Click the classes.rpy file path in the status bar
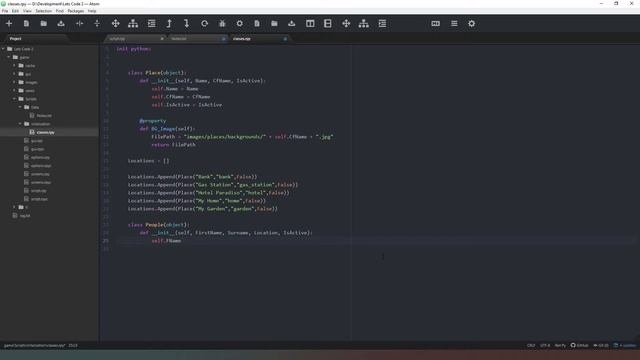640x360 pixels. click(x=35, y=345)
